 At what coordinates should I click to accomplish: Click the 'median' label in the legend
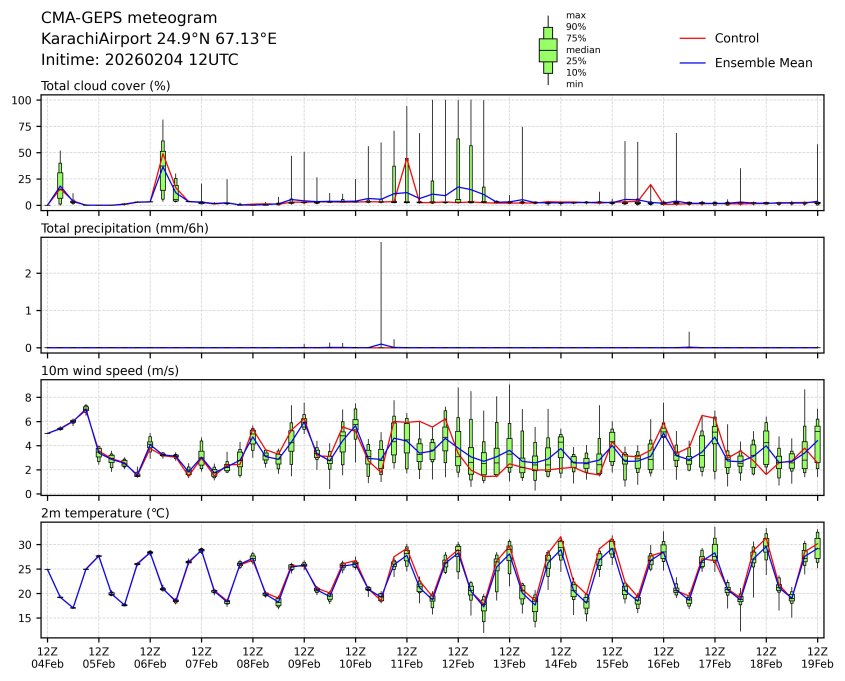tap(576, 49)
